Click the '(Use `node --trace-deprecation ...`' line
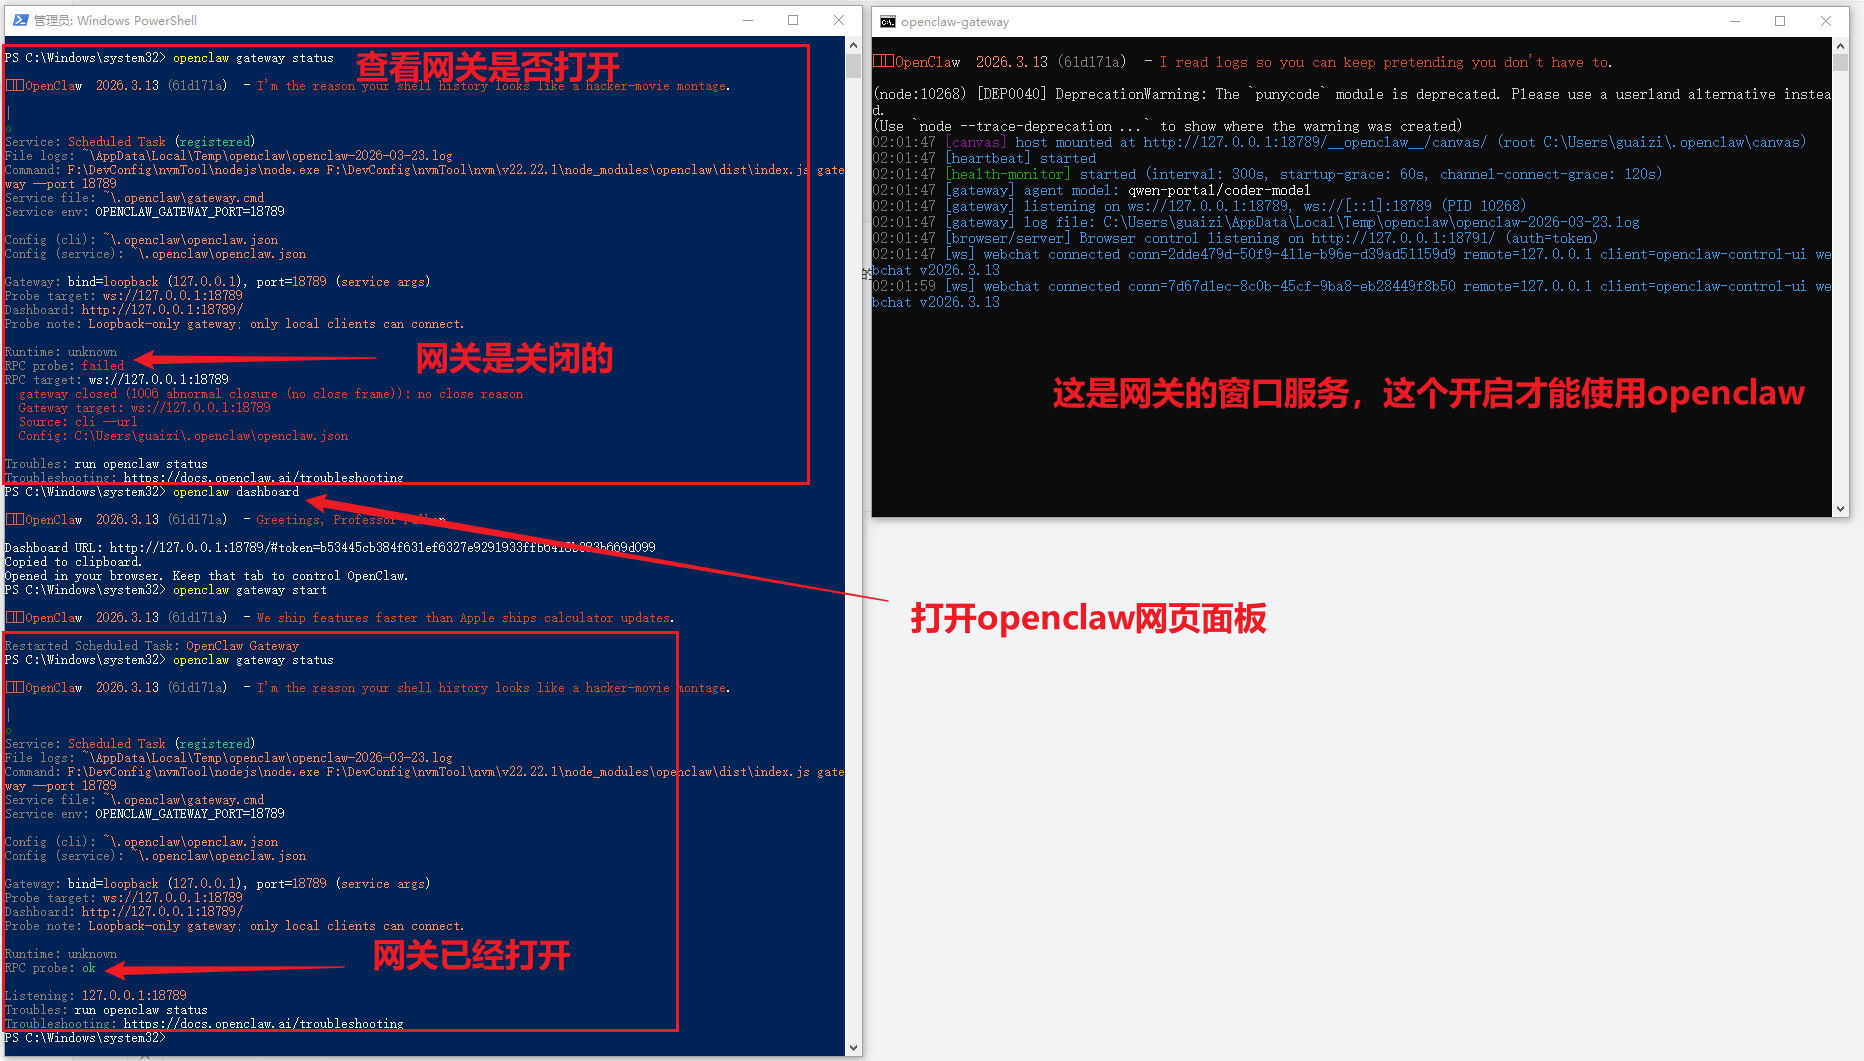Image resolution: width=1864 pixels, height=1061 pixels. pyautogui.click(x=1168, y=126)
